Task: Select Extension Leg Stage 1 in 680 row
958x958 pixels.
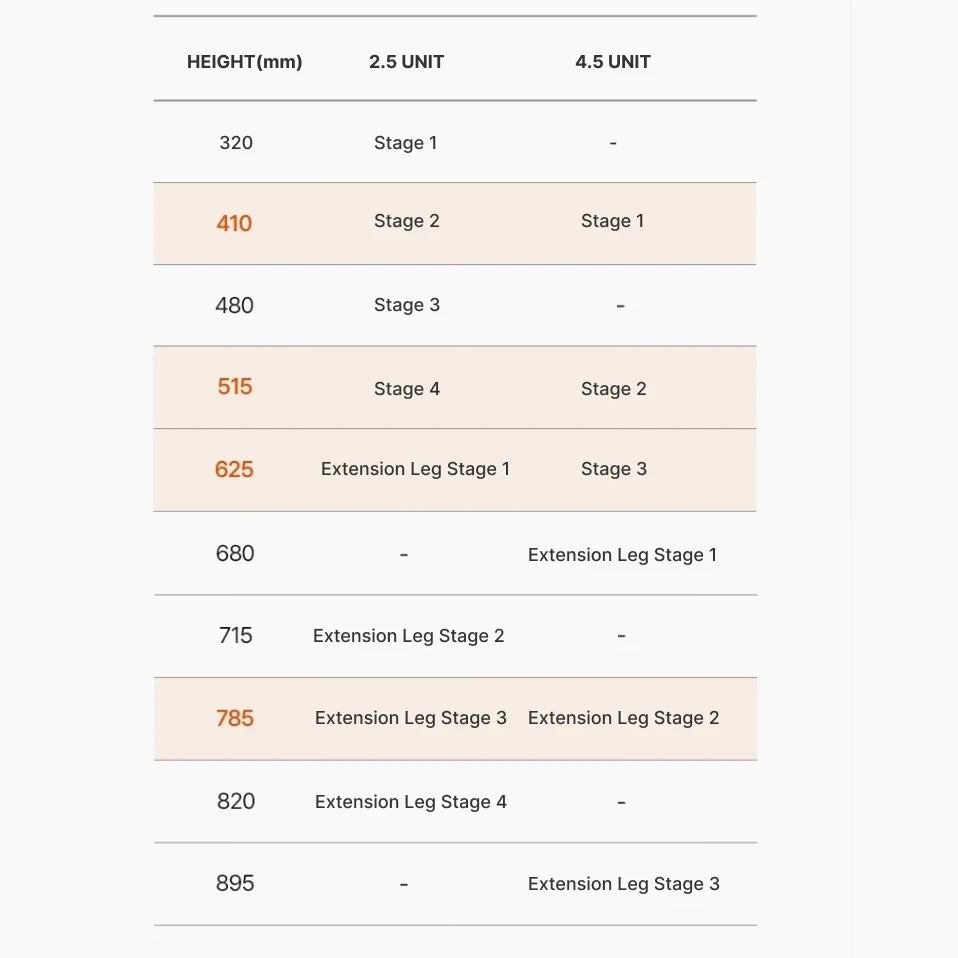Action: (x=622, y=555)
